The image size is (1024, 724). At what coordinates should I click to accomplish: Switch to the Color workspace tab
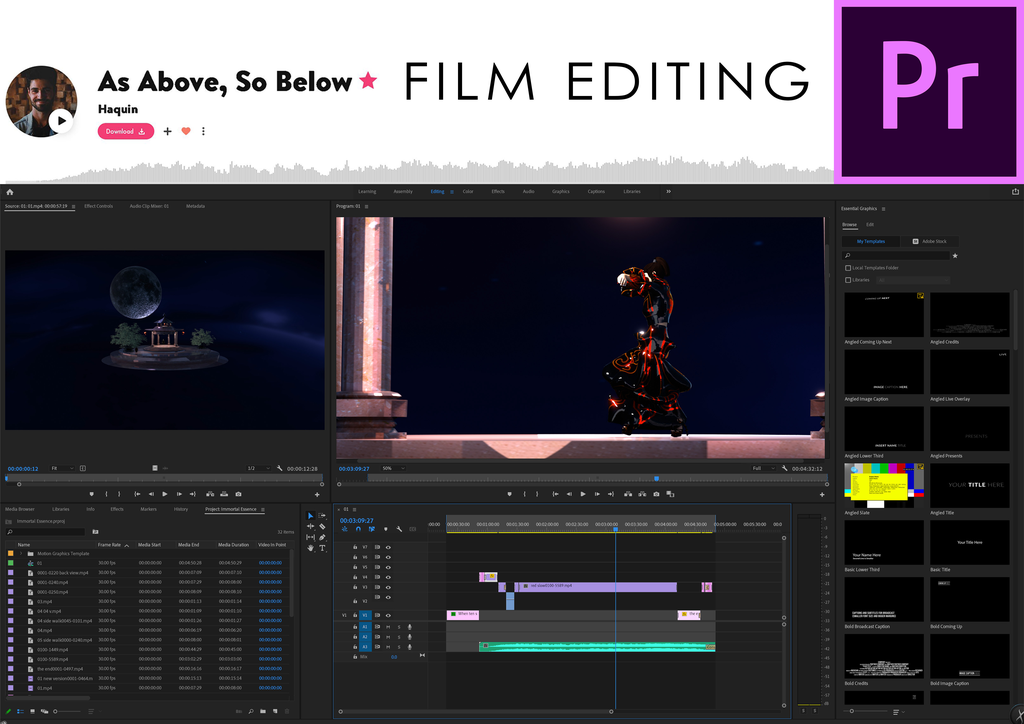[x=468, y=191]
